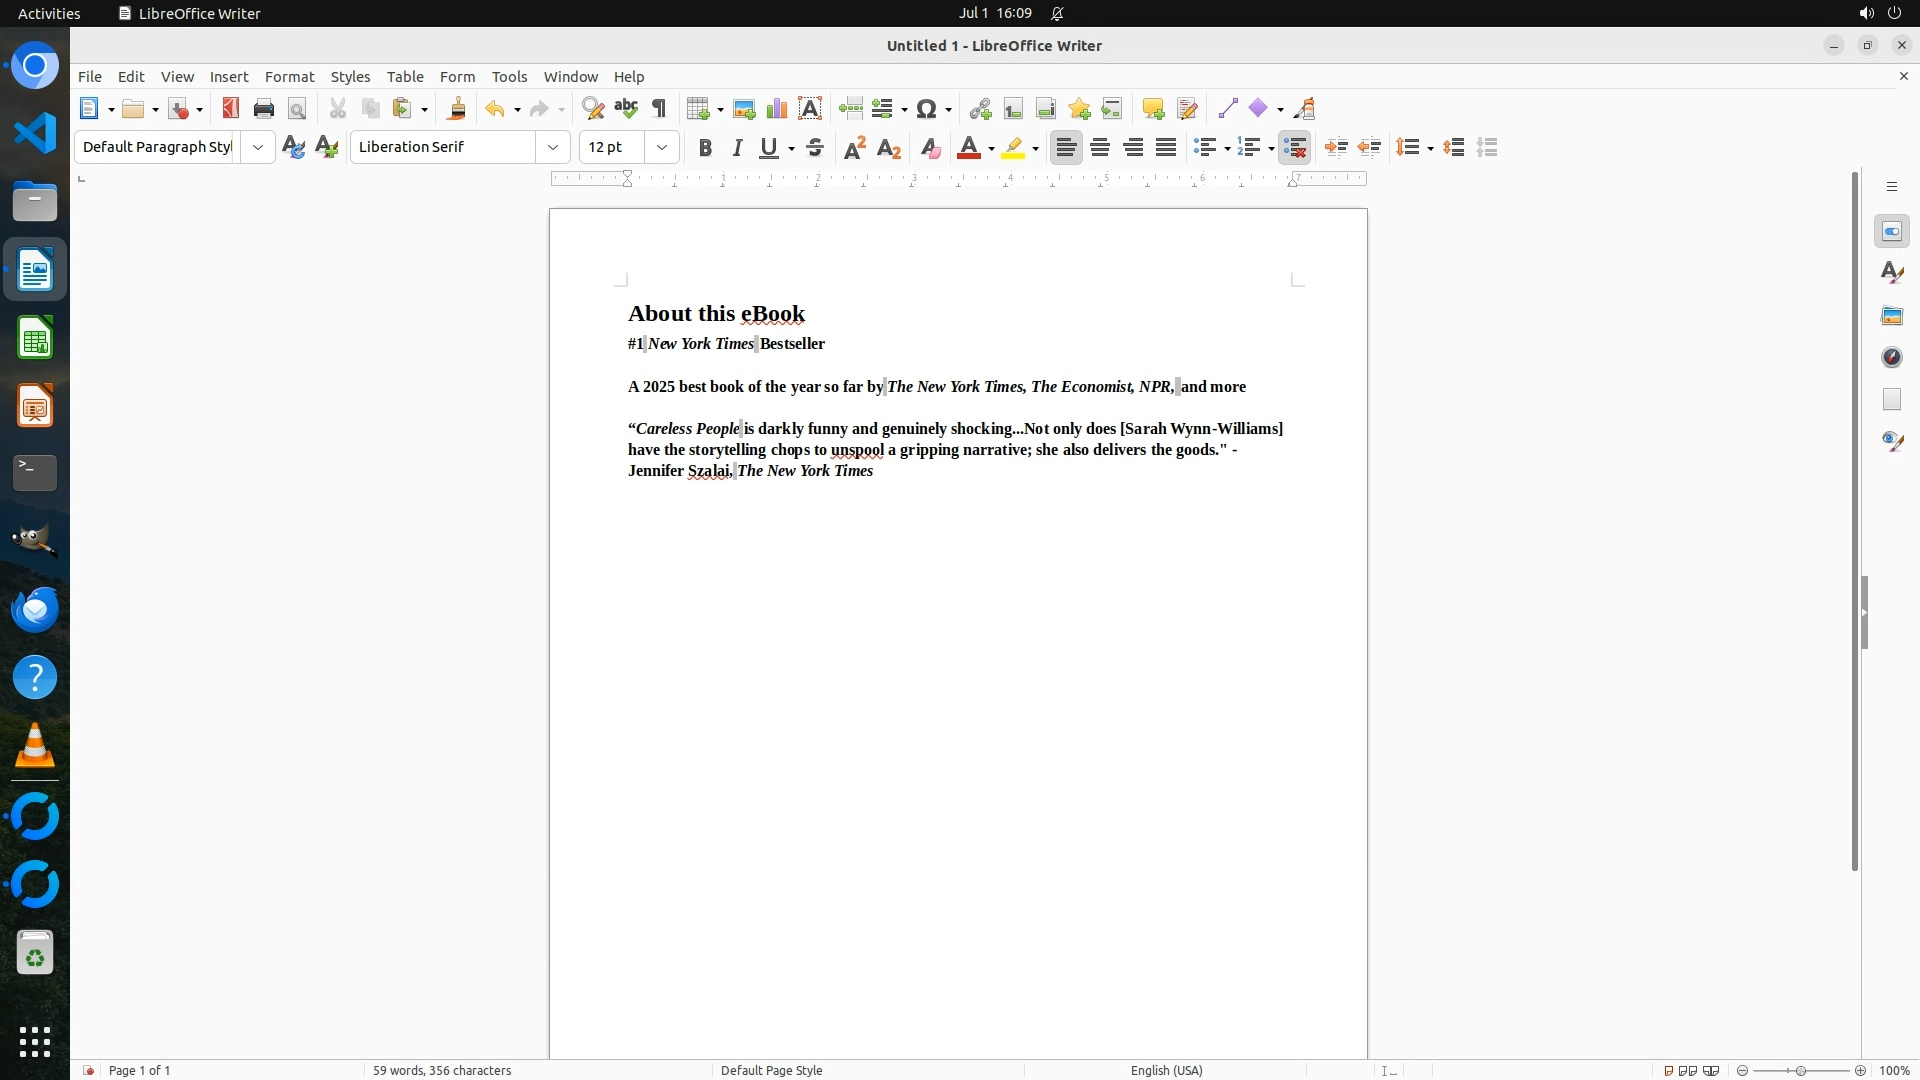Click the Insert Hyperlink icon
The height and width of the screenshot is (1080, 1920).
coord(980,109)
